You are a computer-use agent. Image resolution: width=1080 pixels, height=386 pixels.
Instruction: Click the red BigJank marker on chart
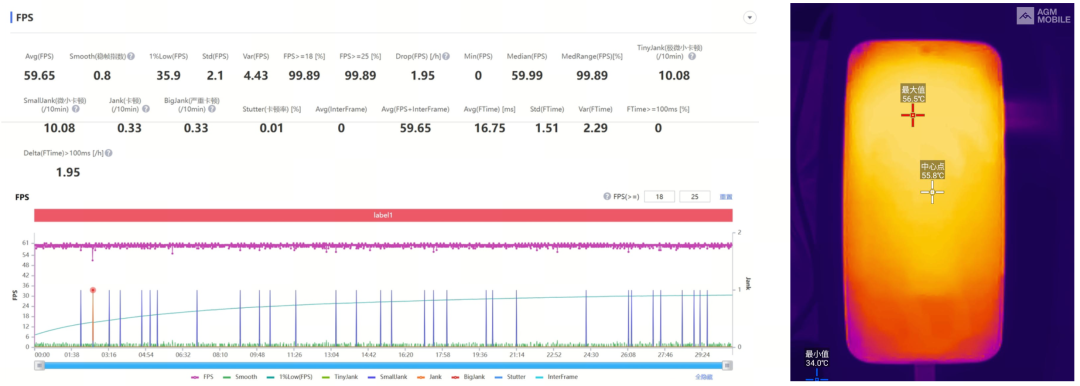pyautogui.click(x=92, y=290)
